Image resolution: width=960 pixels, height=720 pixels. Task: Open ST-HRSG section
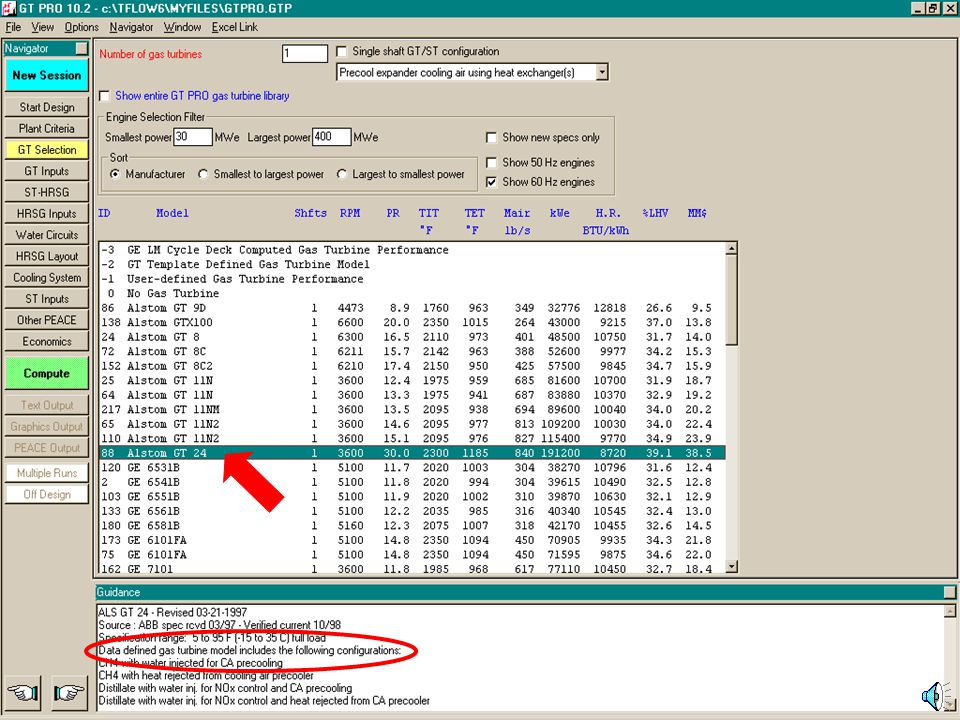click(47, 192)
